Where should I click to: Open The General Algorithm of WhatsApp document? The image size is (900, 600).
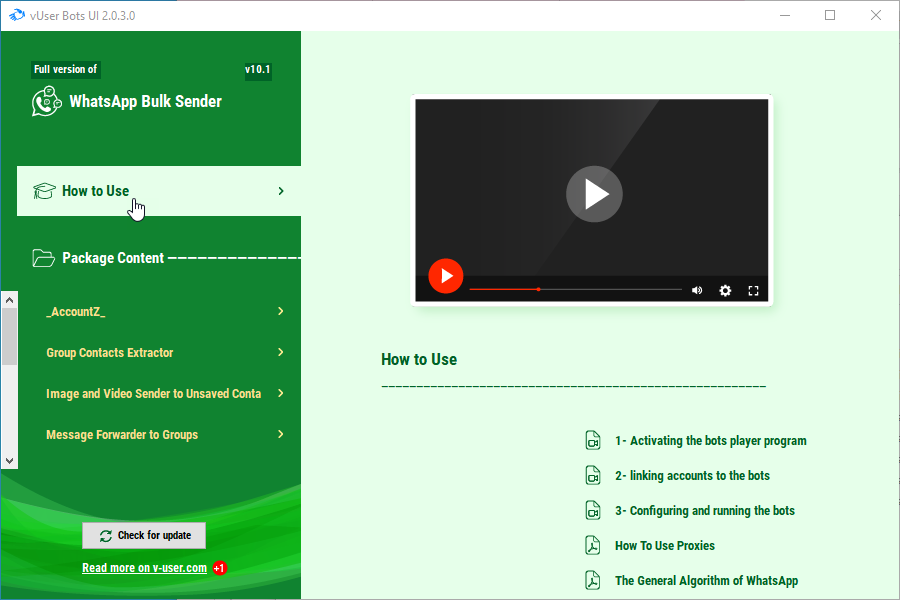(707, 581)
